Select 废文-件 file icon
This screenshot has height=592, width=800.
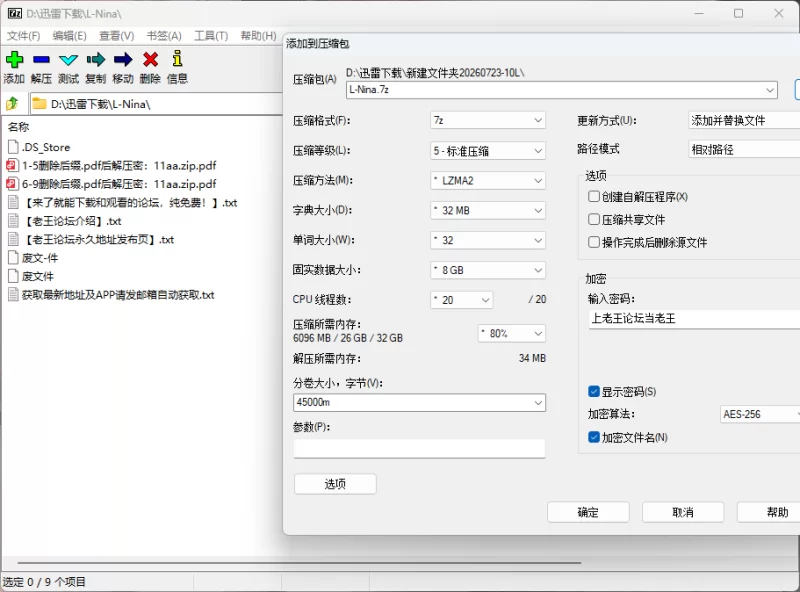[x=13, y=258]
